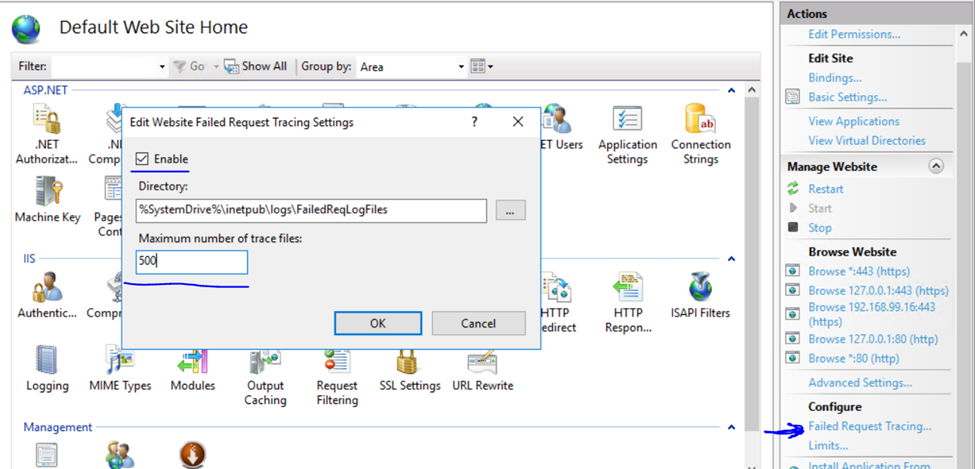This screenshot has width=975, height=469.
Task: Click the directory browse ellipsis button
Action: (x=509, y=211)
